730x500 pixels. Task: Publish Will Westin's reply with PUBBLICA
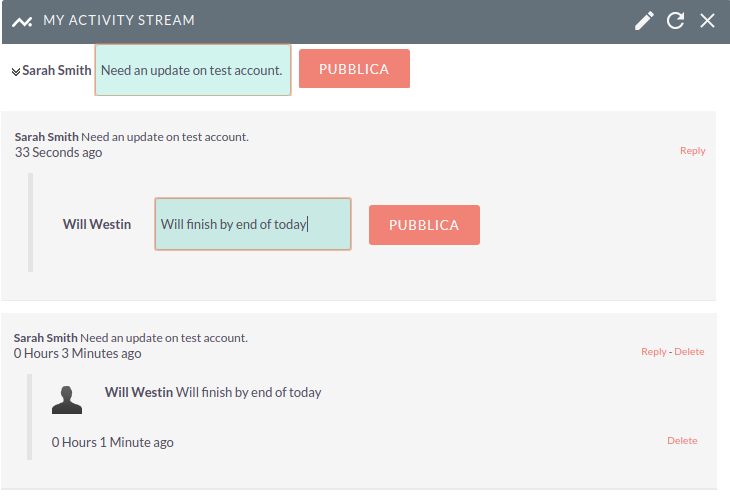click(x=424, y=225)
